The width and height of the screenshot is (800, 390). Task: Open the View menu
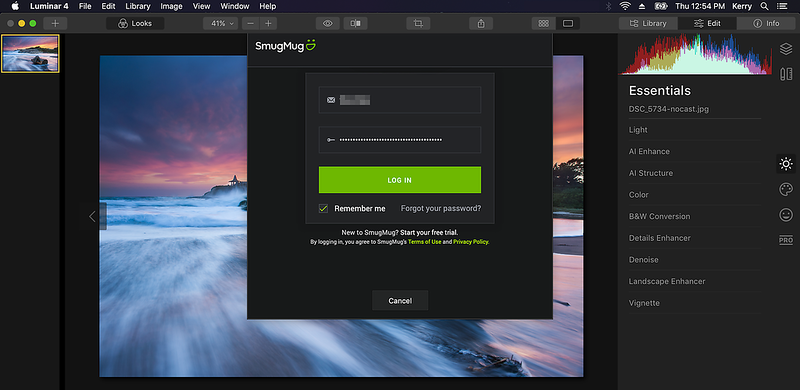pyautogui.click(x=202, y=6)
